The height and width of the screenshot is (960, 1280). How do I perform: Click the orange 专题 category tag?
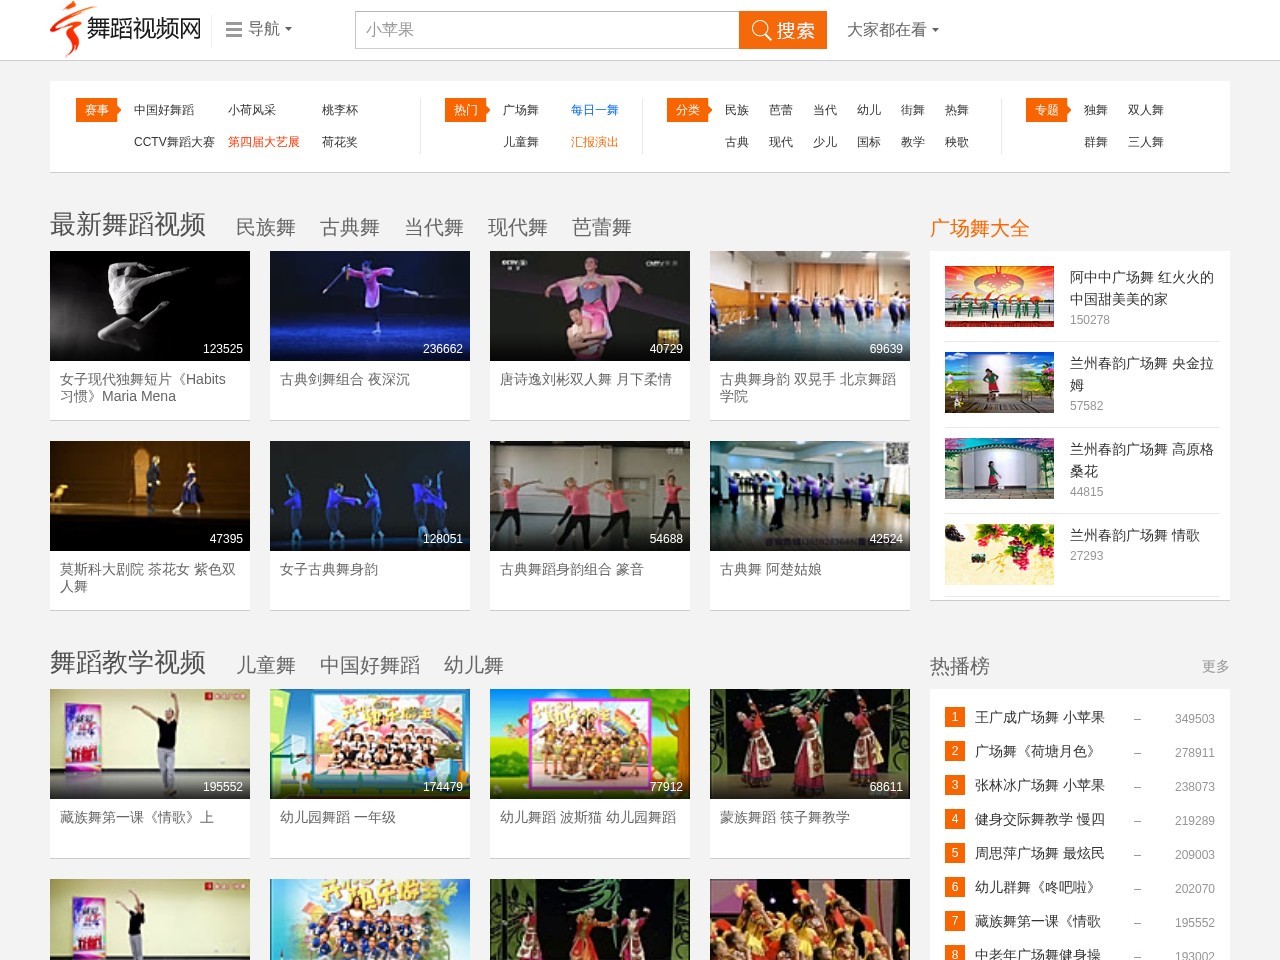pos(1047,110)
